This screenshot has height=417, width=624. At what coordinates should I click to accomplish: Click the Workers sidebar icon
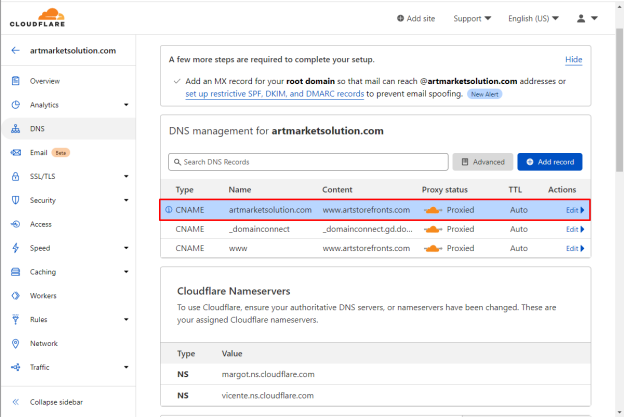[16, 296]
